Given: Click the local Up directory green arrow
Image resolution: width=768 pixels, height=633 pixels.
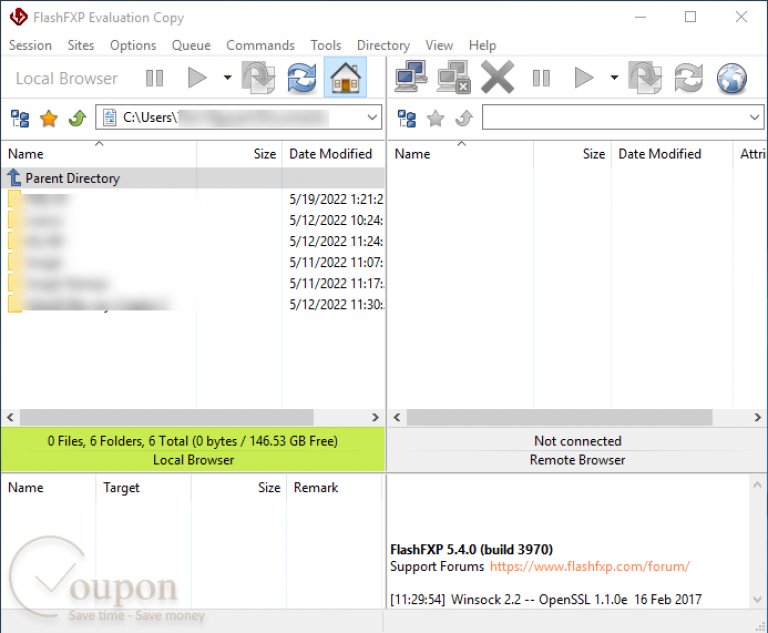Looking at the screenshot, I should point(77,118).
